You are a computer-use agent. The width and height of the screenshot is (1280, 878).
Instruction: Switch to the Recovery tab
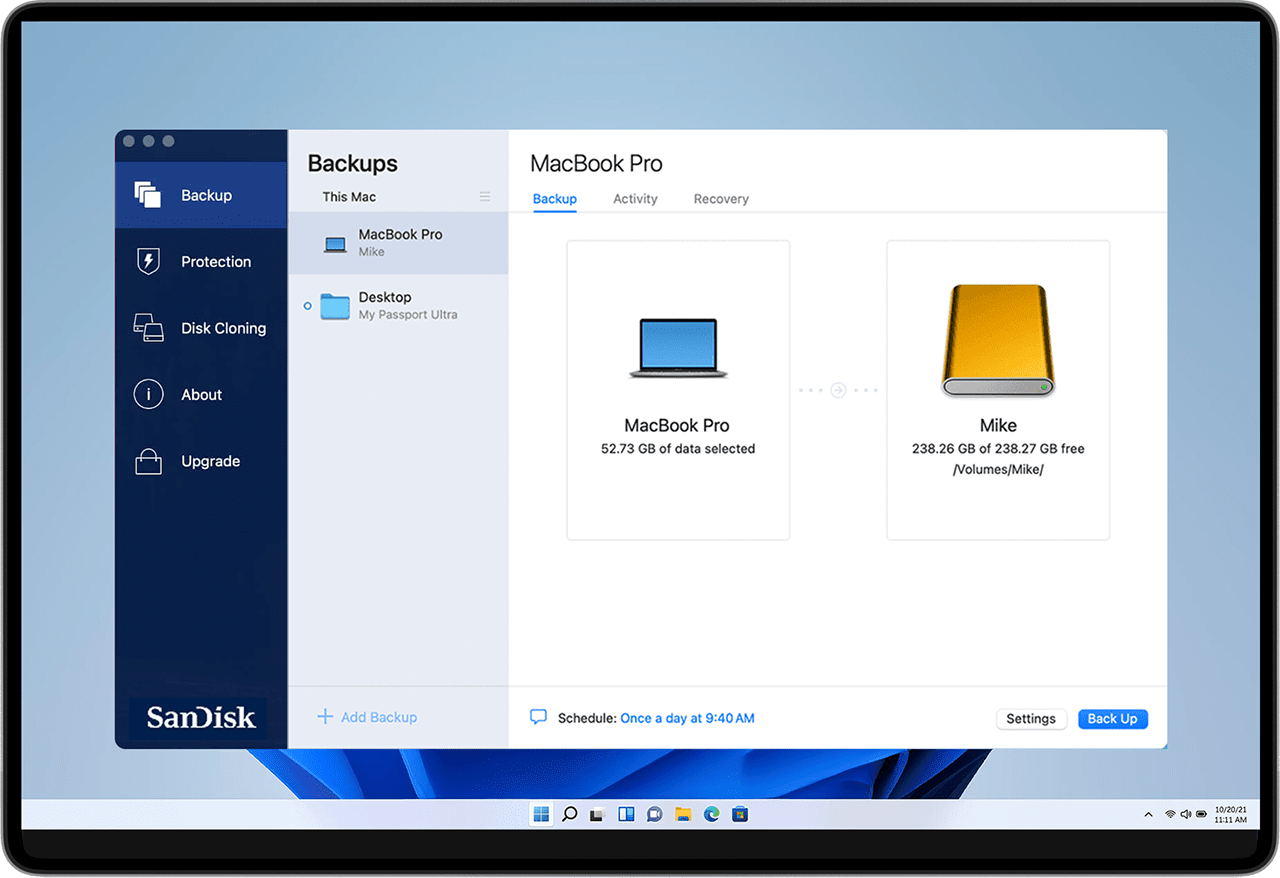[x=721, y=199]
